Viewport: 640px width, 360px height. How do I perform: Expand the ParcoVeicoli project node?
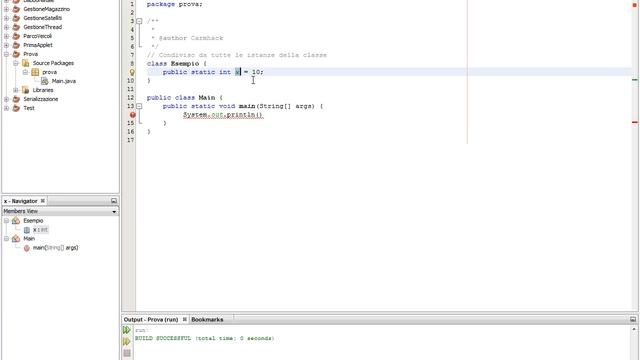click(7, 36)
